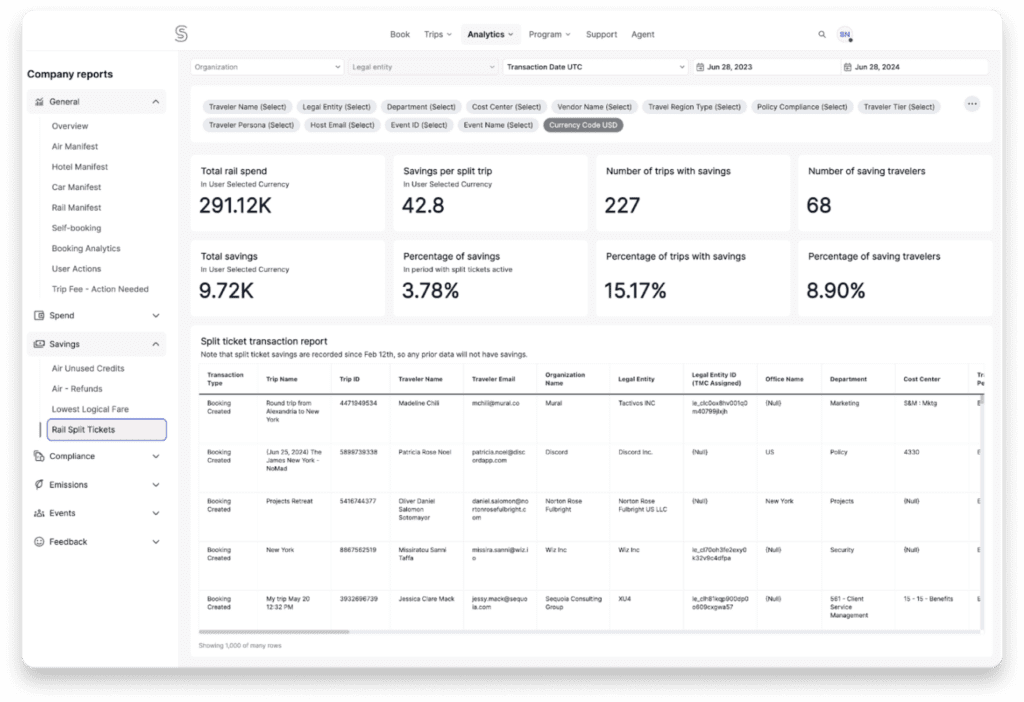Click the three-dots more filters icon
The image size is (1024, 702).
971,104
